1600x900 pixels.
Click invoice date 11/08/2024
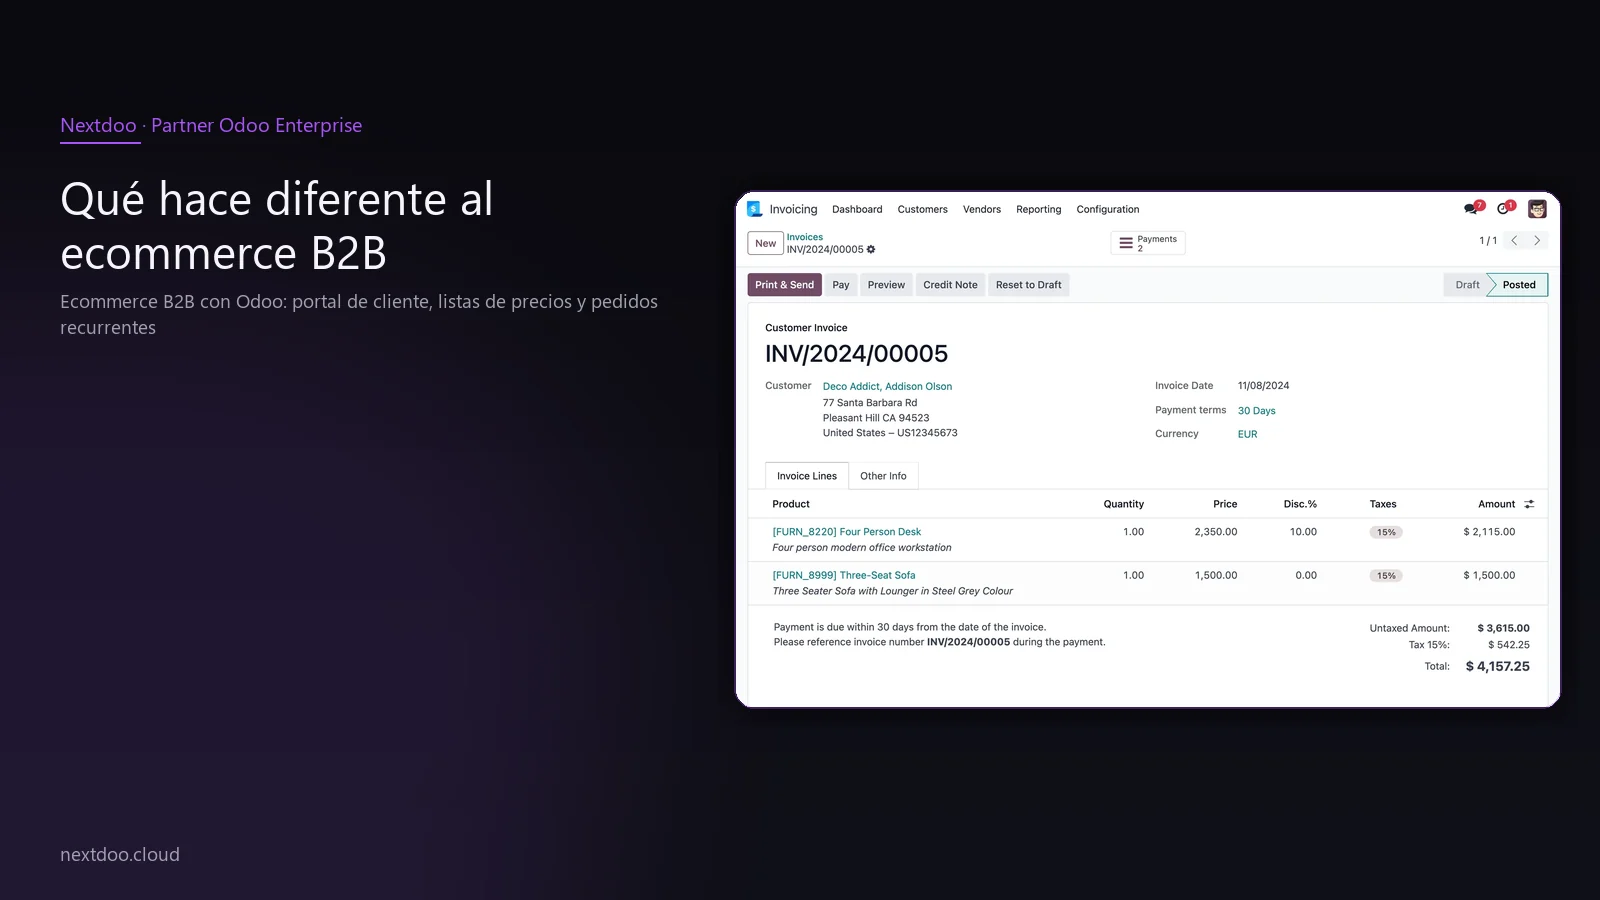pyautogui.click(x=1263, y=386)
